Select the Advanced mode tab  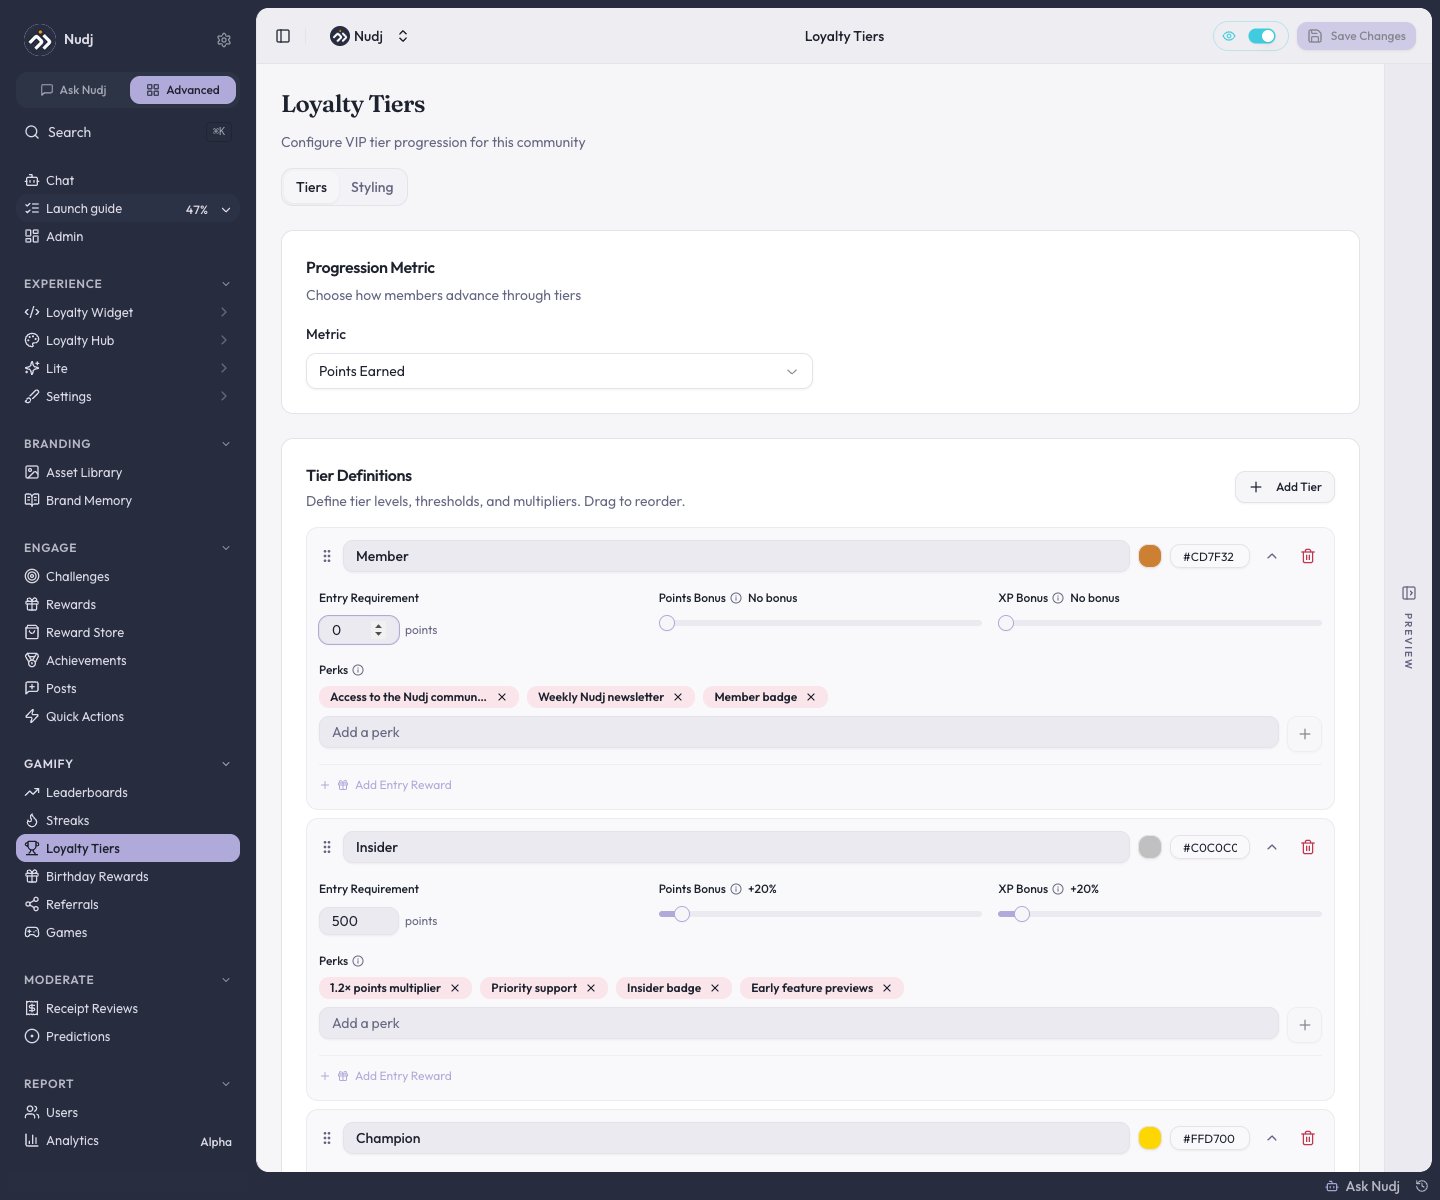(x=183, y=90)
